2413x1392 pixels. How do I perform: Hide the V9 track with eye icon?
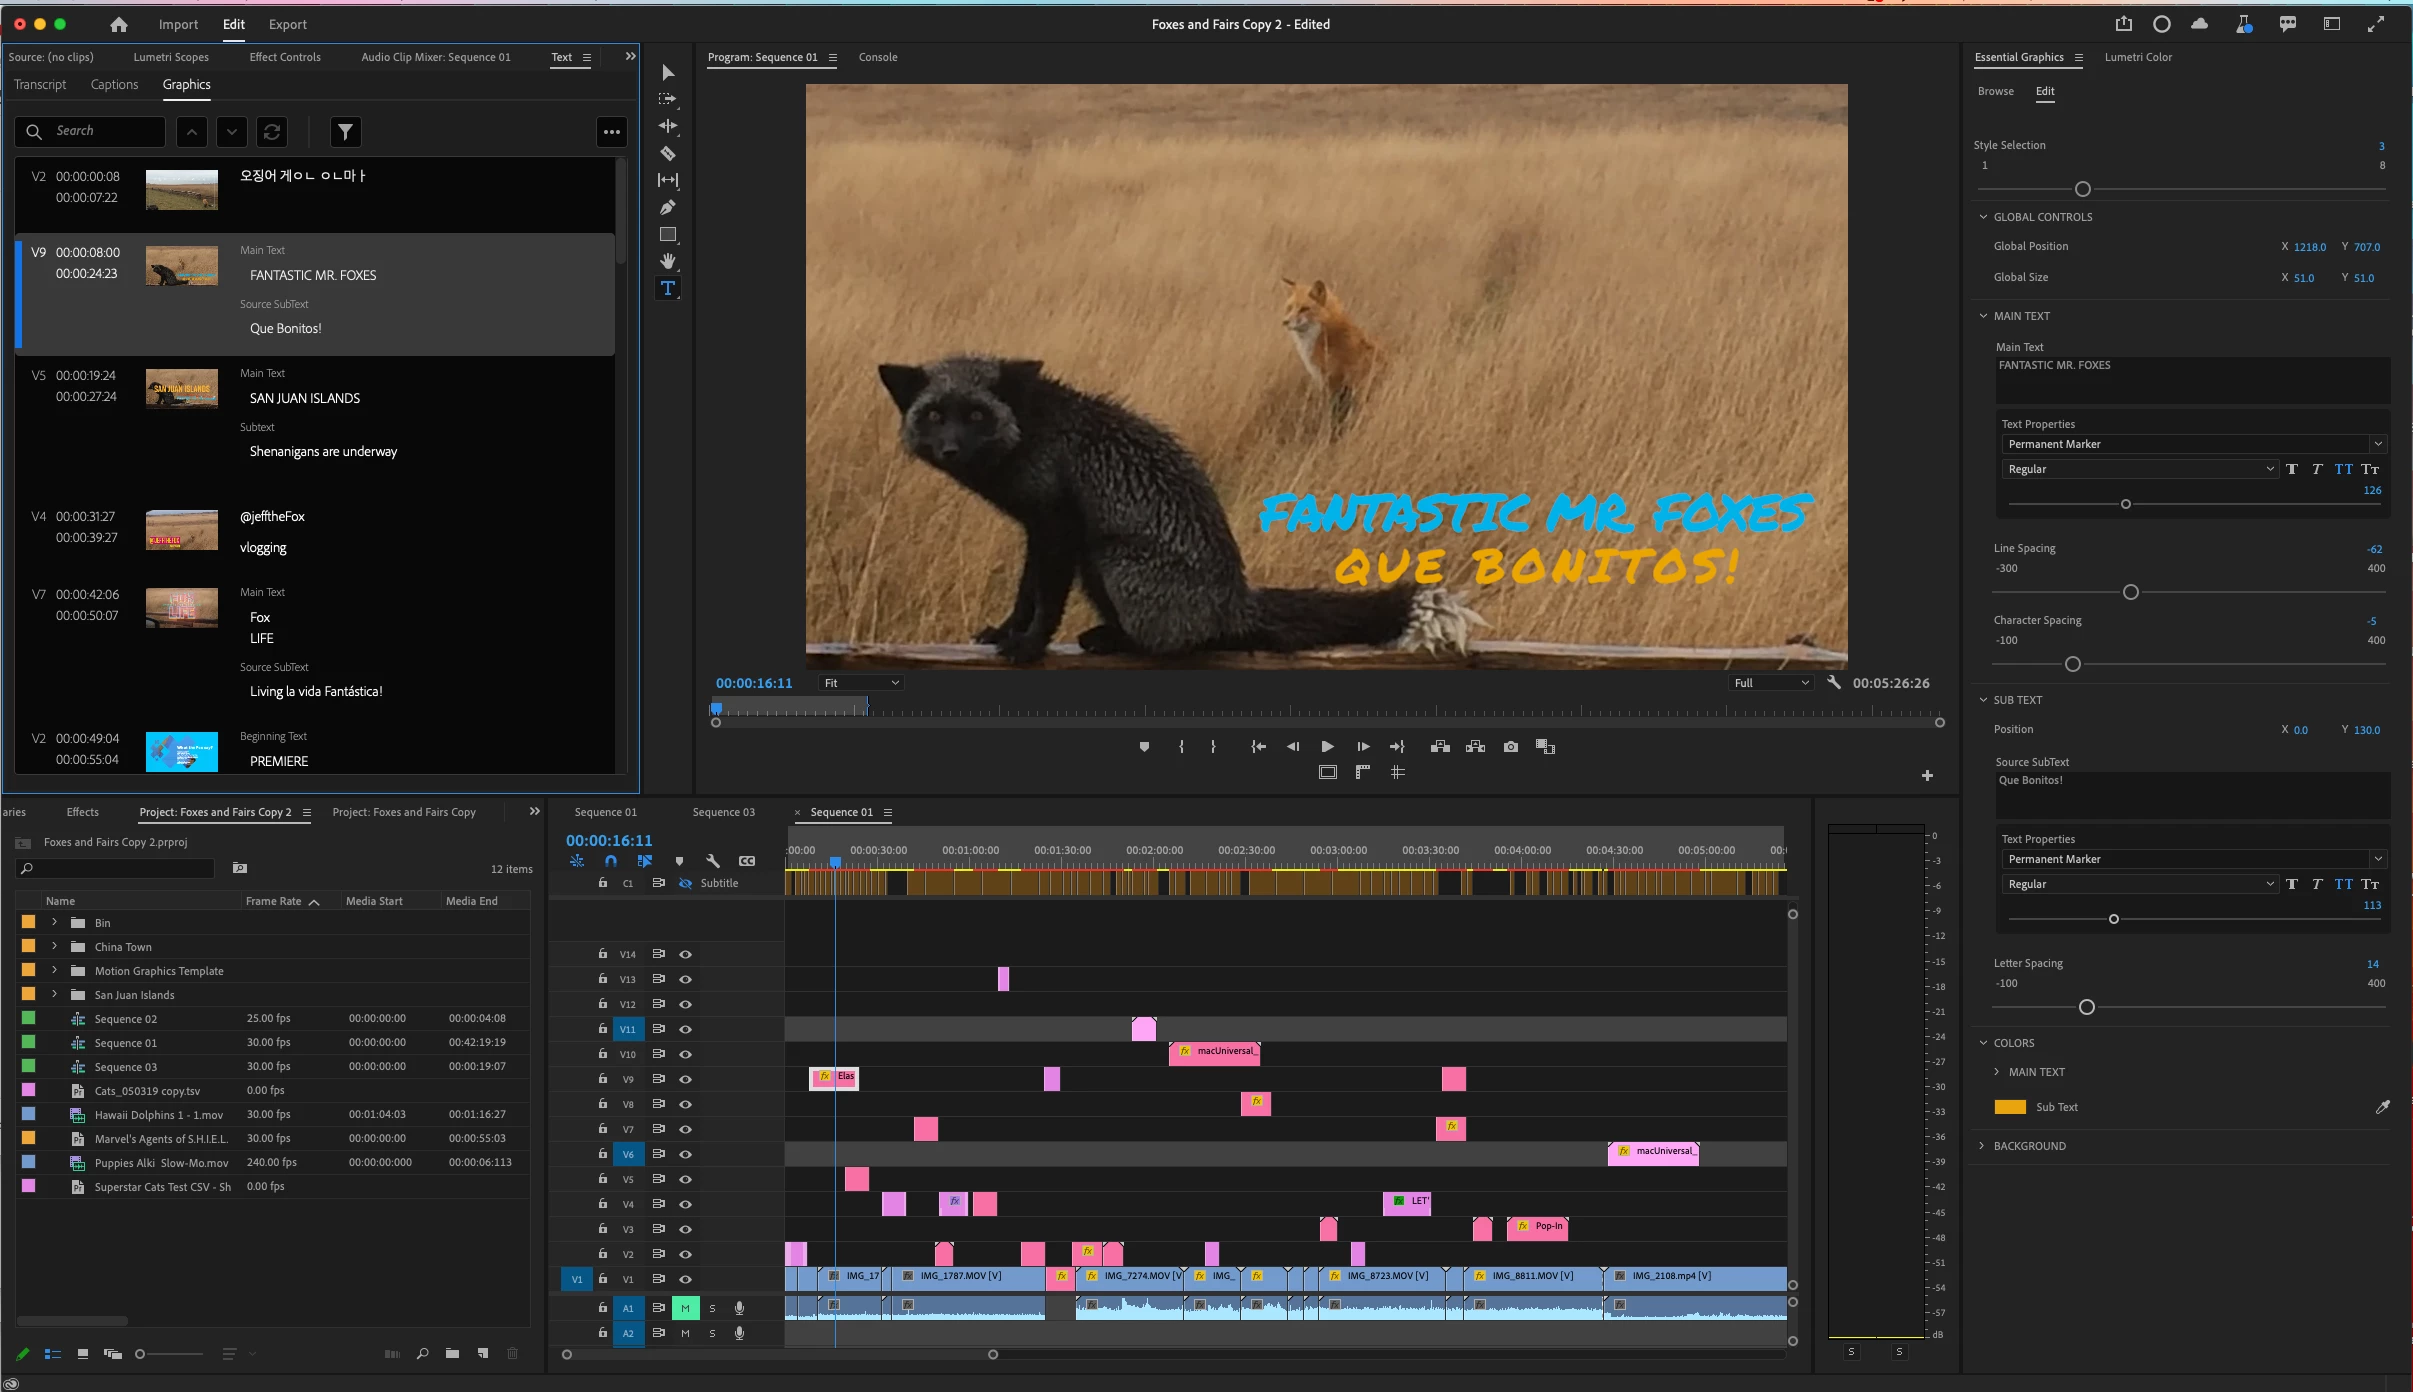tap(685, 1079)
